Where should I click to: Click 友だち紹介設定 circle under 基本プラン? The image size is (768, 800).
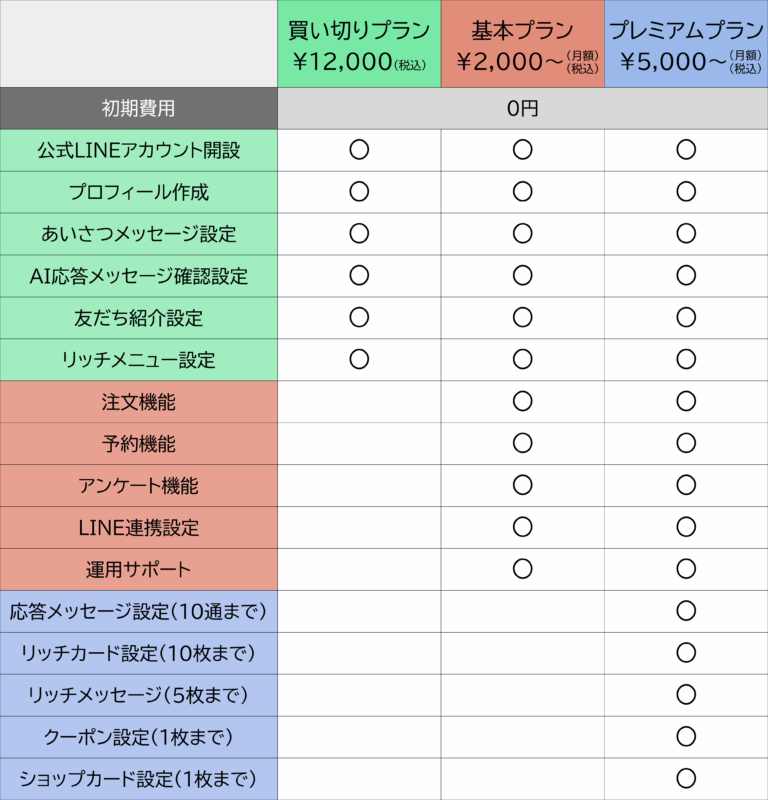click(523, 317)
